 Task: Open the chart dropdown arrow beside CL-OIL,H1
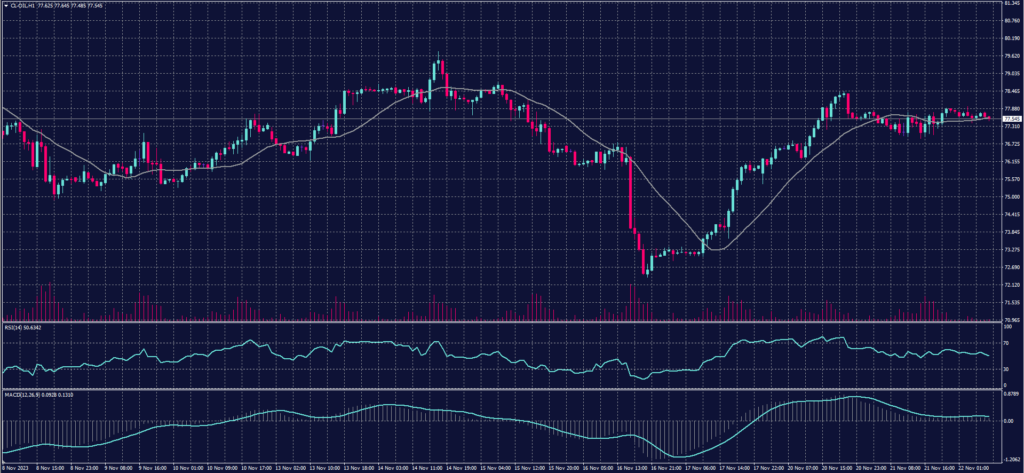coord(4,4)
